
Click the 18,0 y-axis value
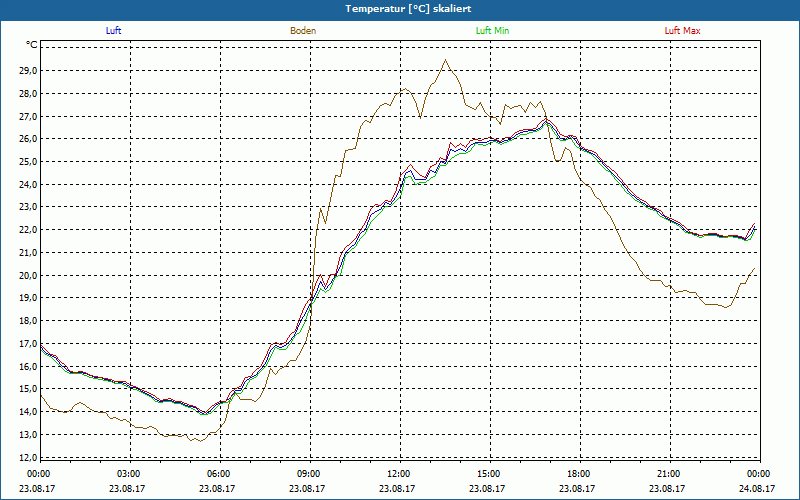point(29,321)
